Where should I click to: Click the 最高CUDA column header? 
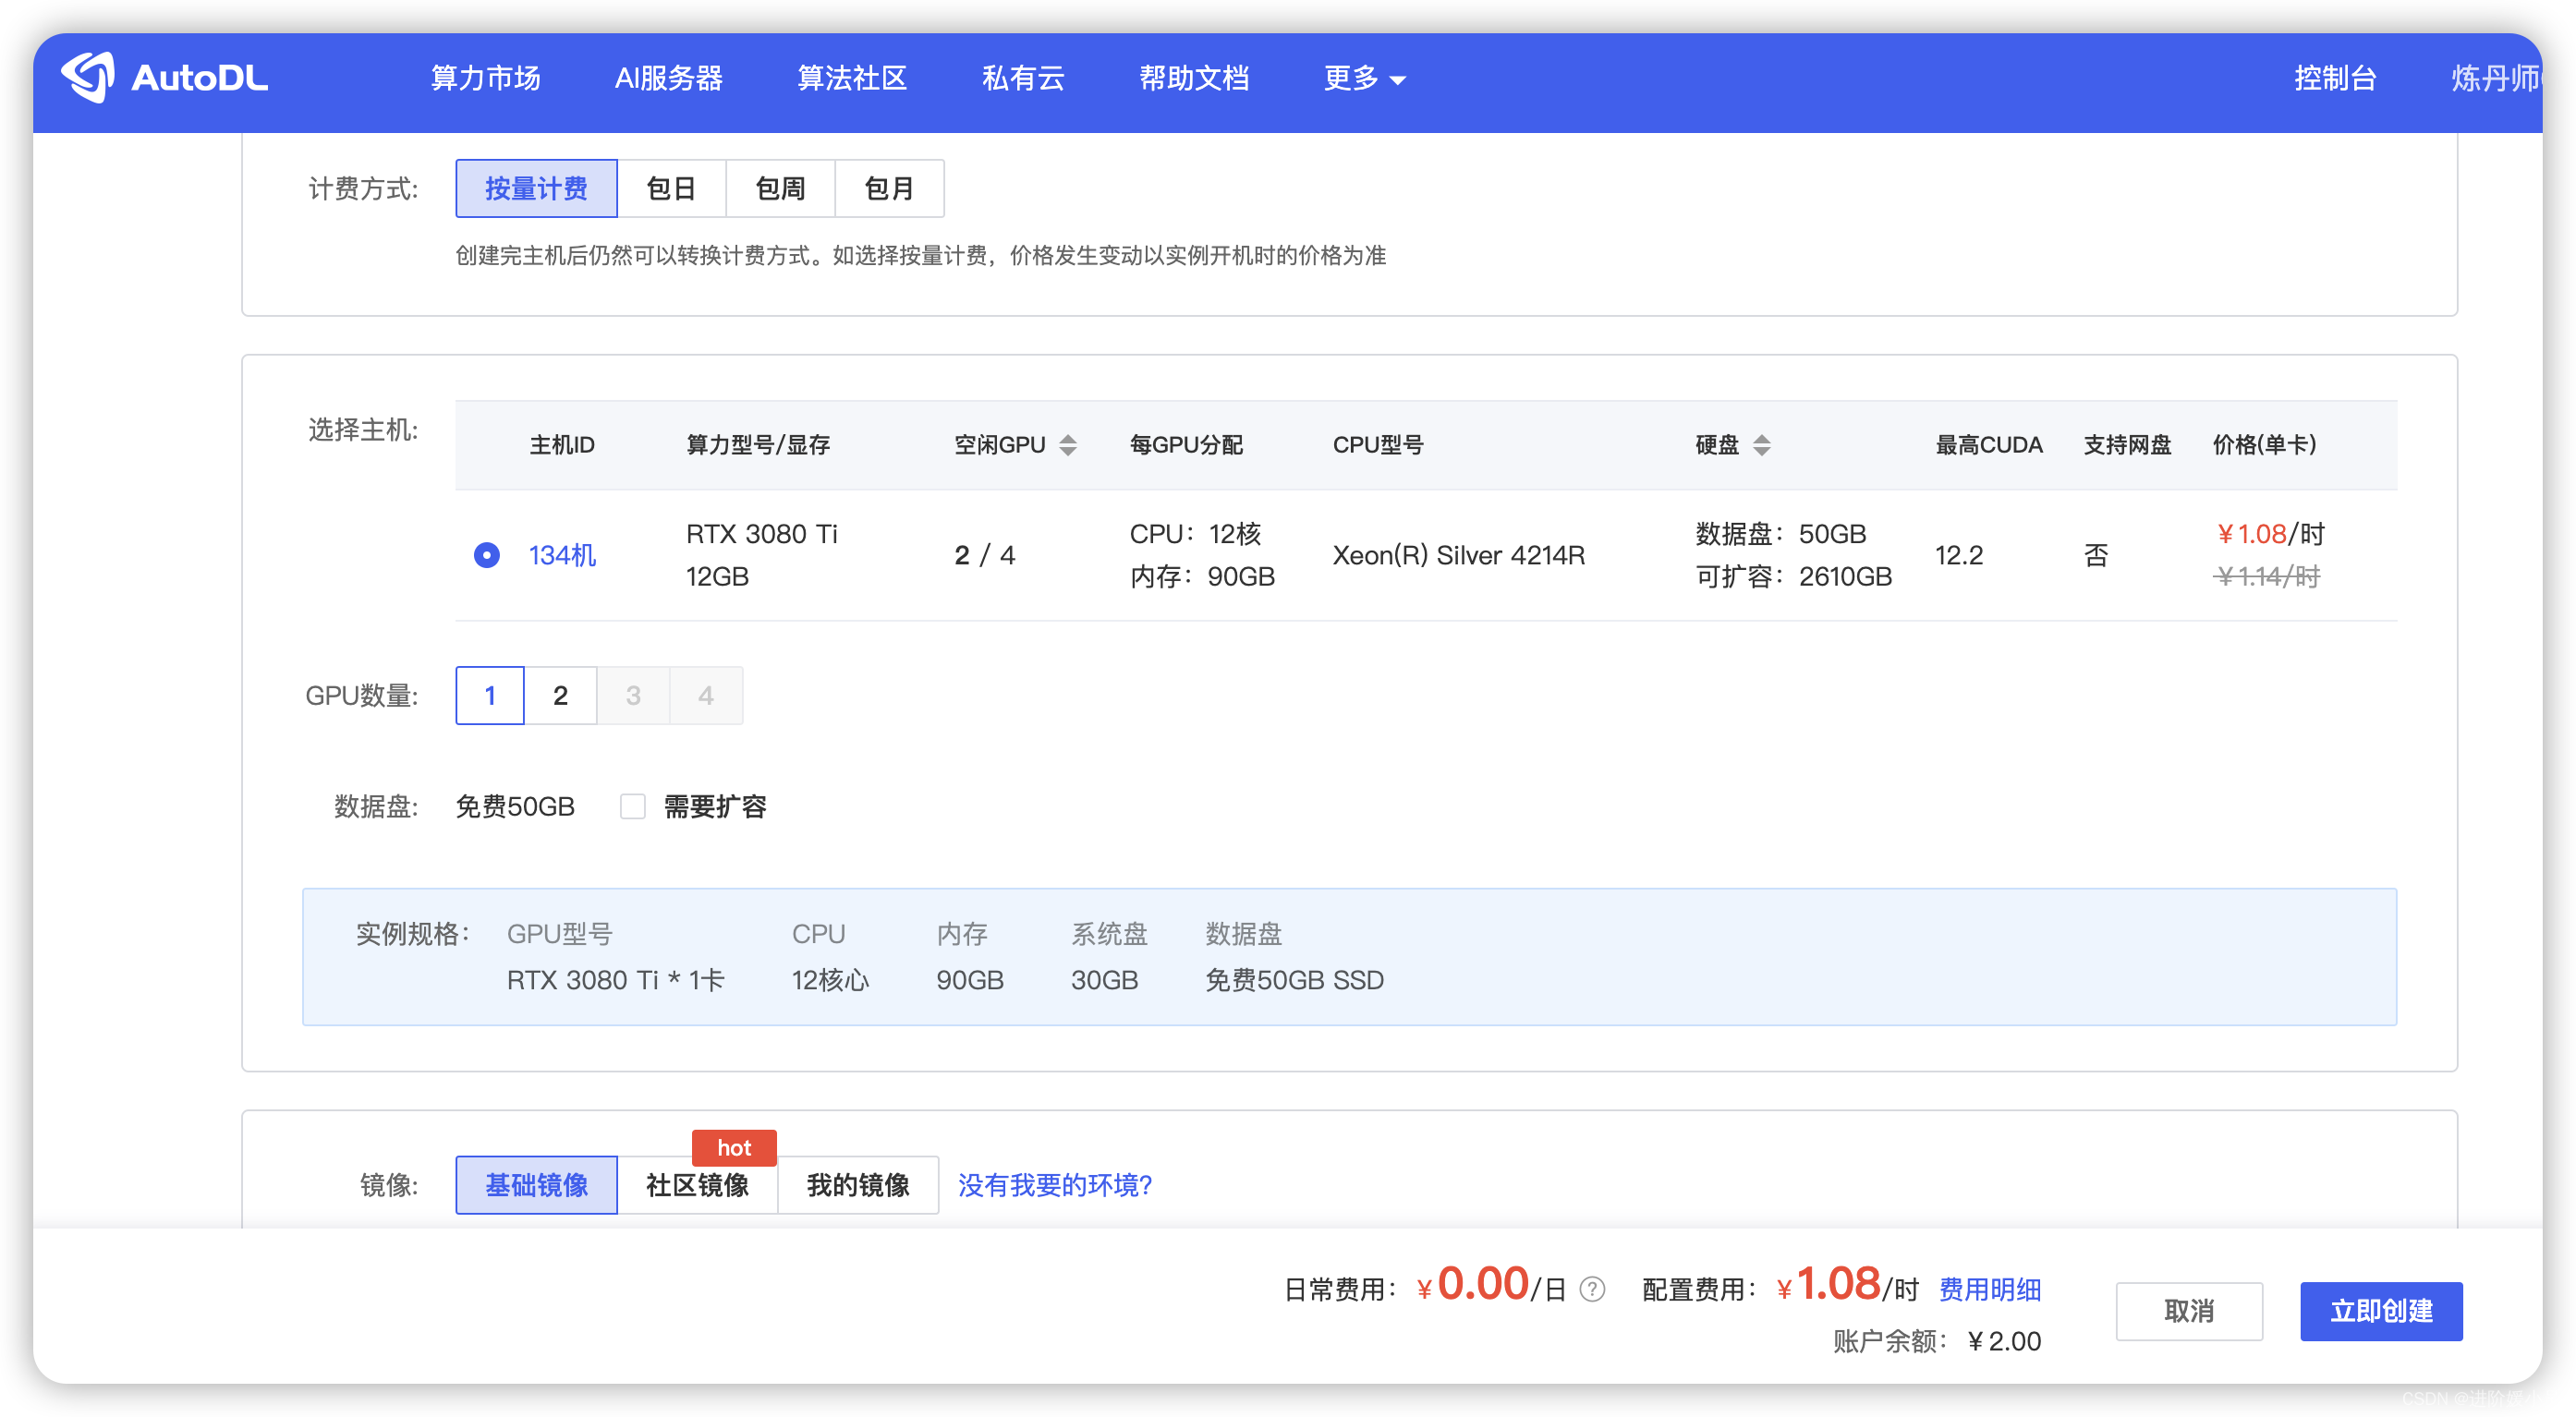(1988, 445)
